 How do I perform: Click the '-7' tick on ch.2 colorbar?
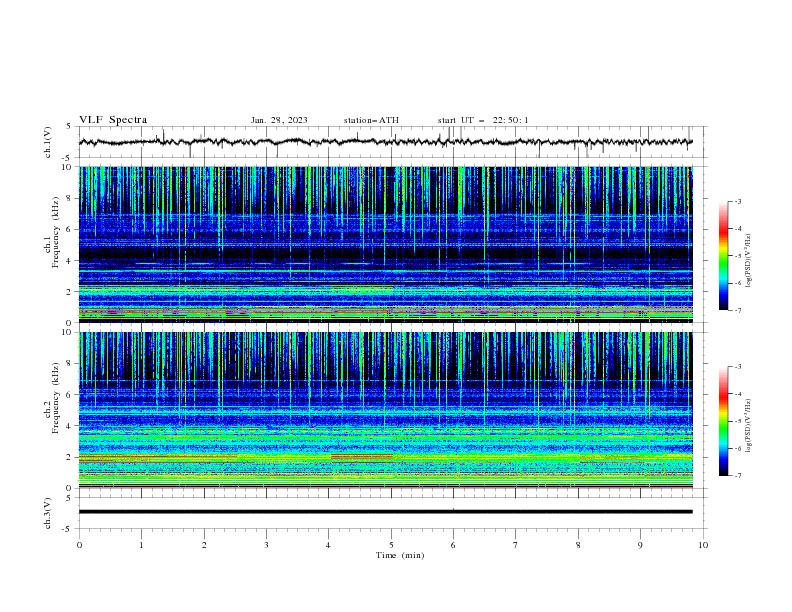737,476
